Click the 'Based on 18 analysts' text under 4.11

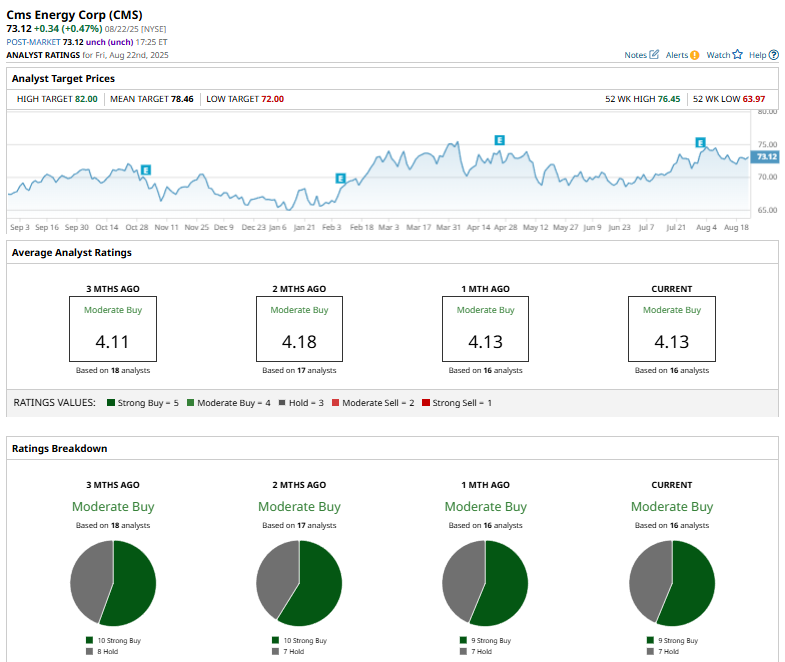coord(113,371)
